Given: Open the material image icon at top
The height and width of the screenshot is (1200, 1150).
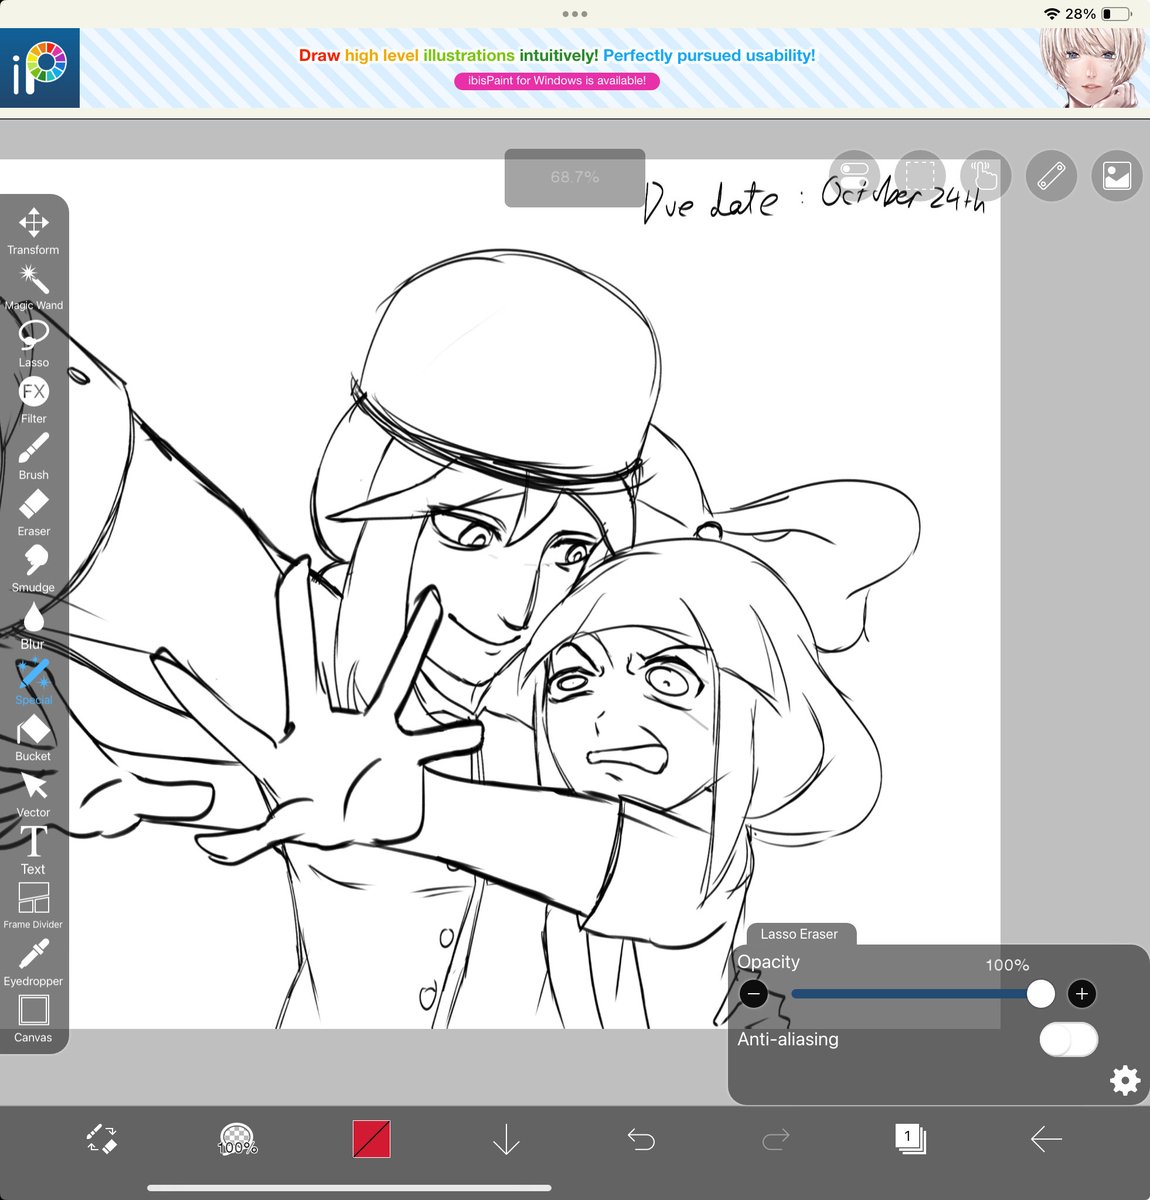Looking at the screenshot, I should pos(1117,176).
